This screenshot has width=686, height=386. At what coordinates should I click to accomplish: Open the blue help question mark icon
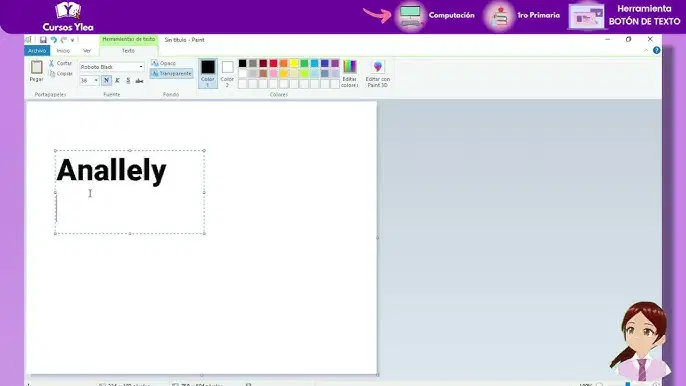coord(656,50)
